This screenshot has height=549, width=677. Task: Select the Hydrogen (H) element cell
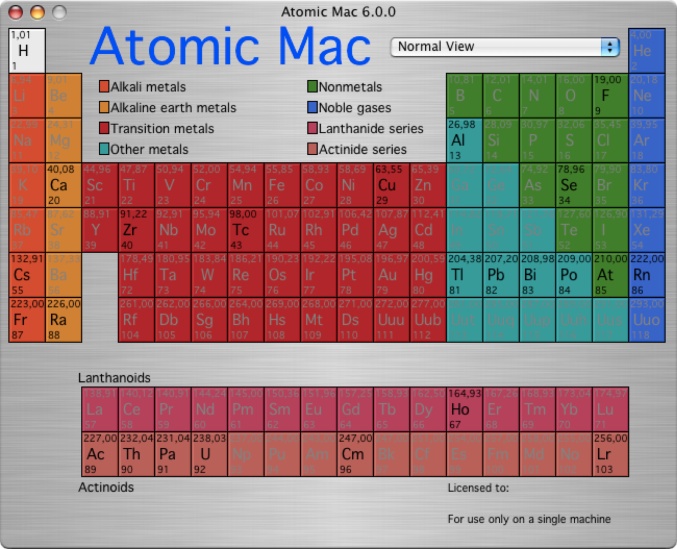(x=27, y=50)
